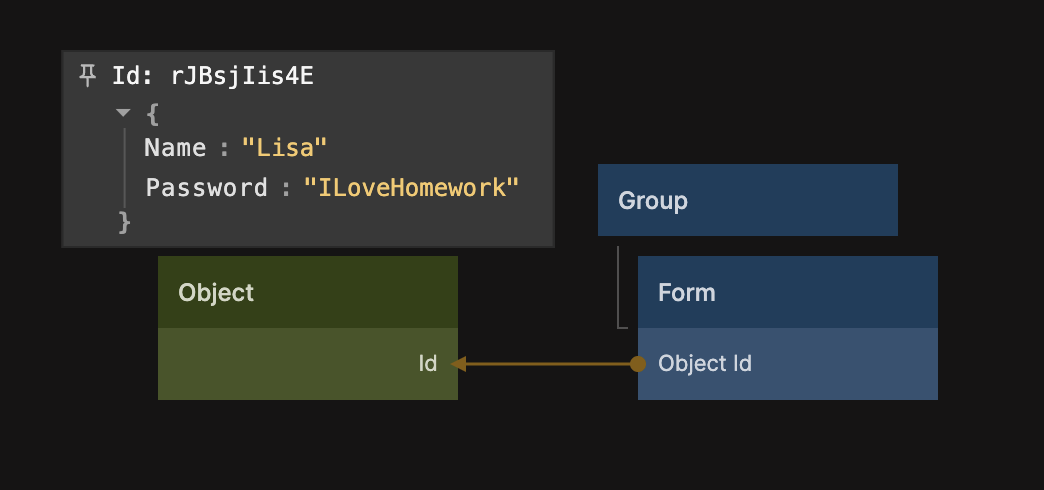Click the Group hierarchy bracket line
Screen dimensions: 1044x490
pyautogui.click(x=618, y=290)
